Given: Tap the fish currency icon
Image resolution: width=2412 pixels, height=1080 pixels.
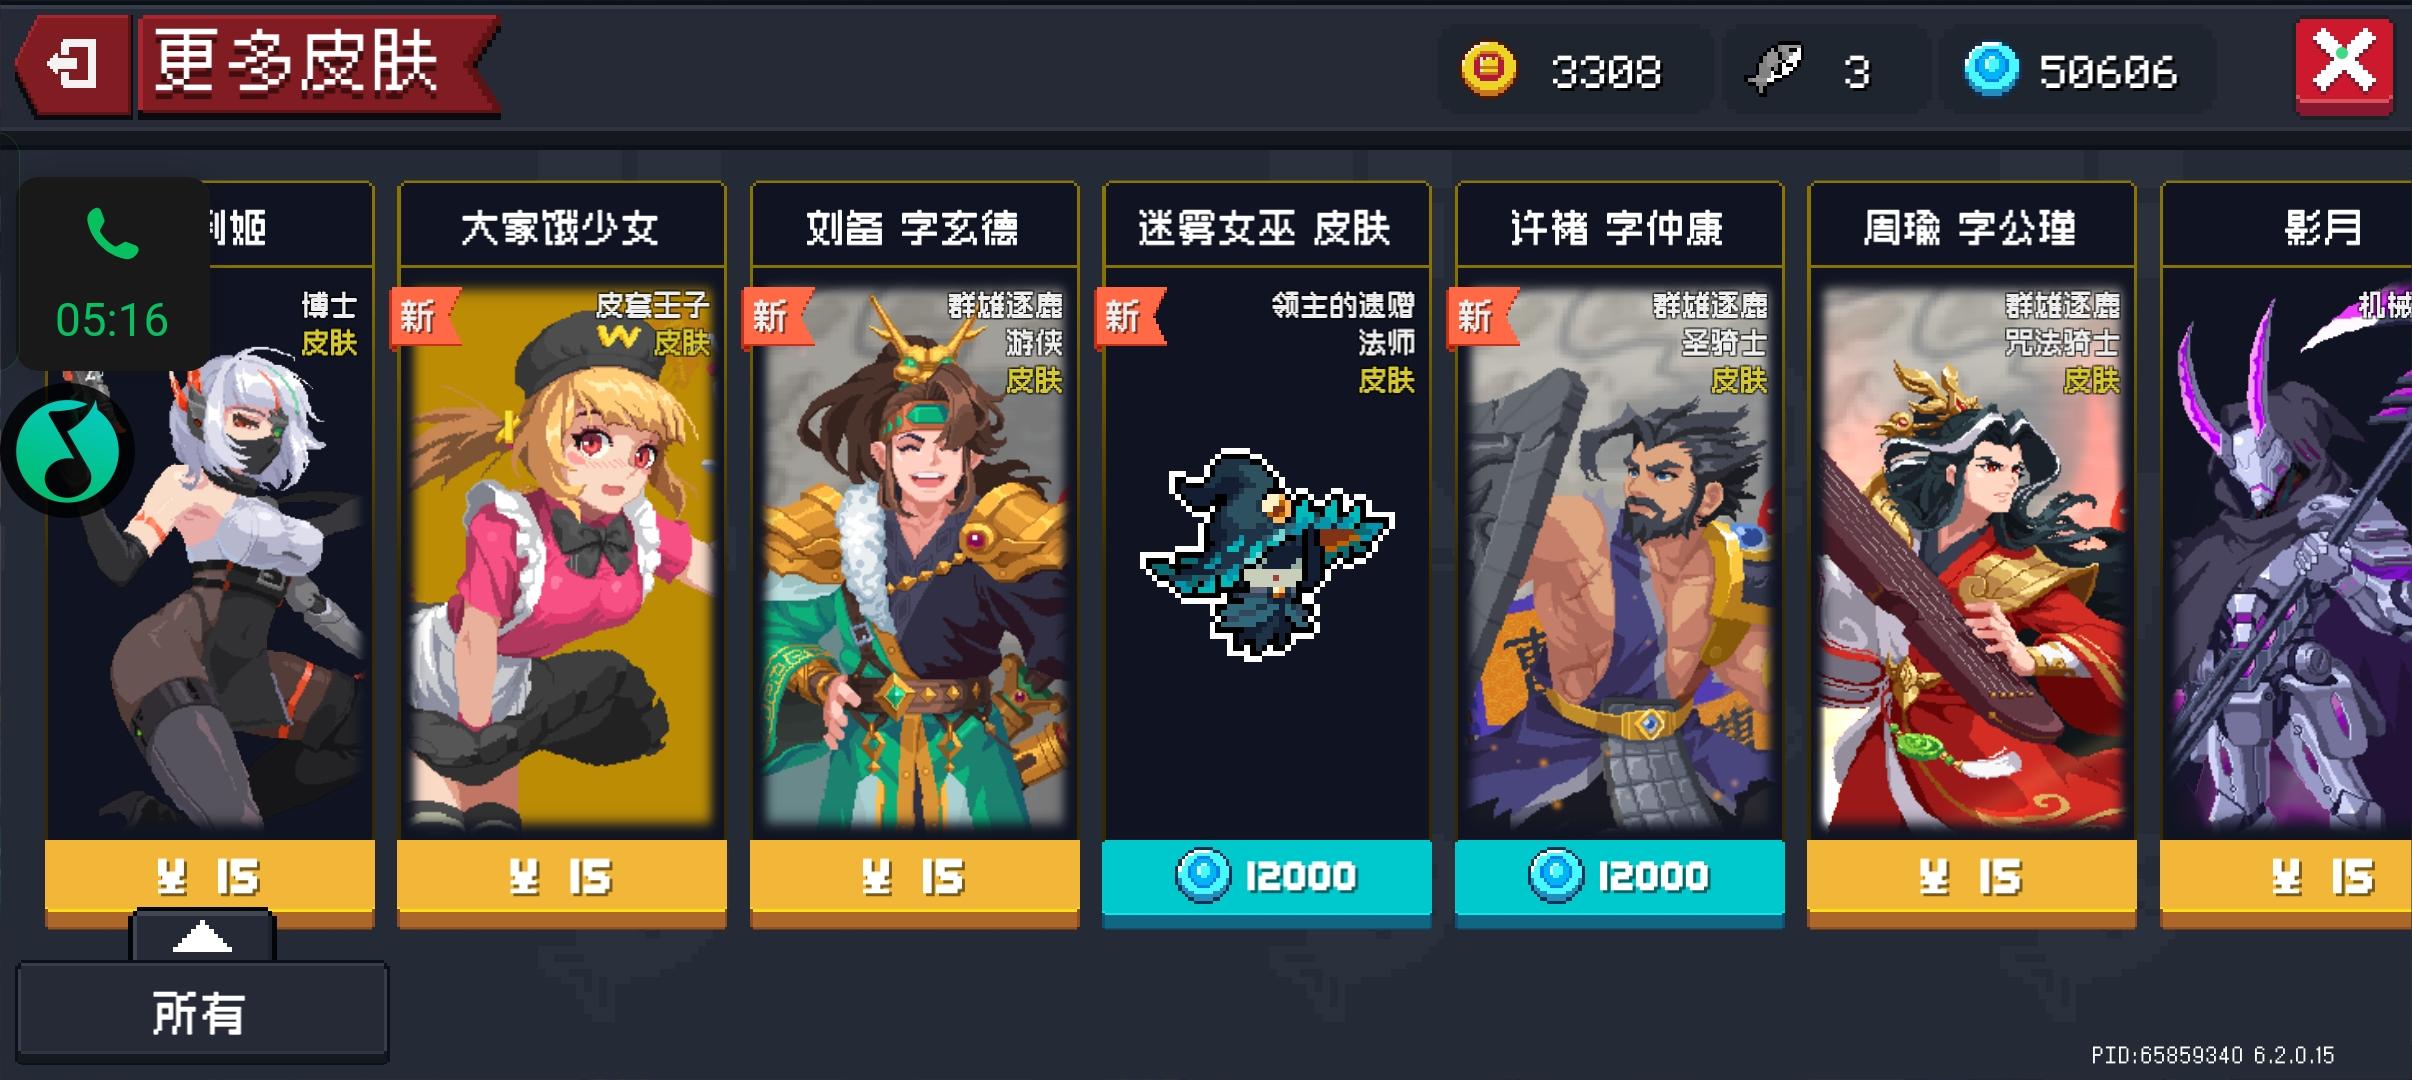Looking at the screenshot, I should (1773, 69).
